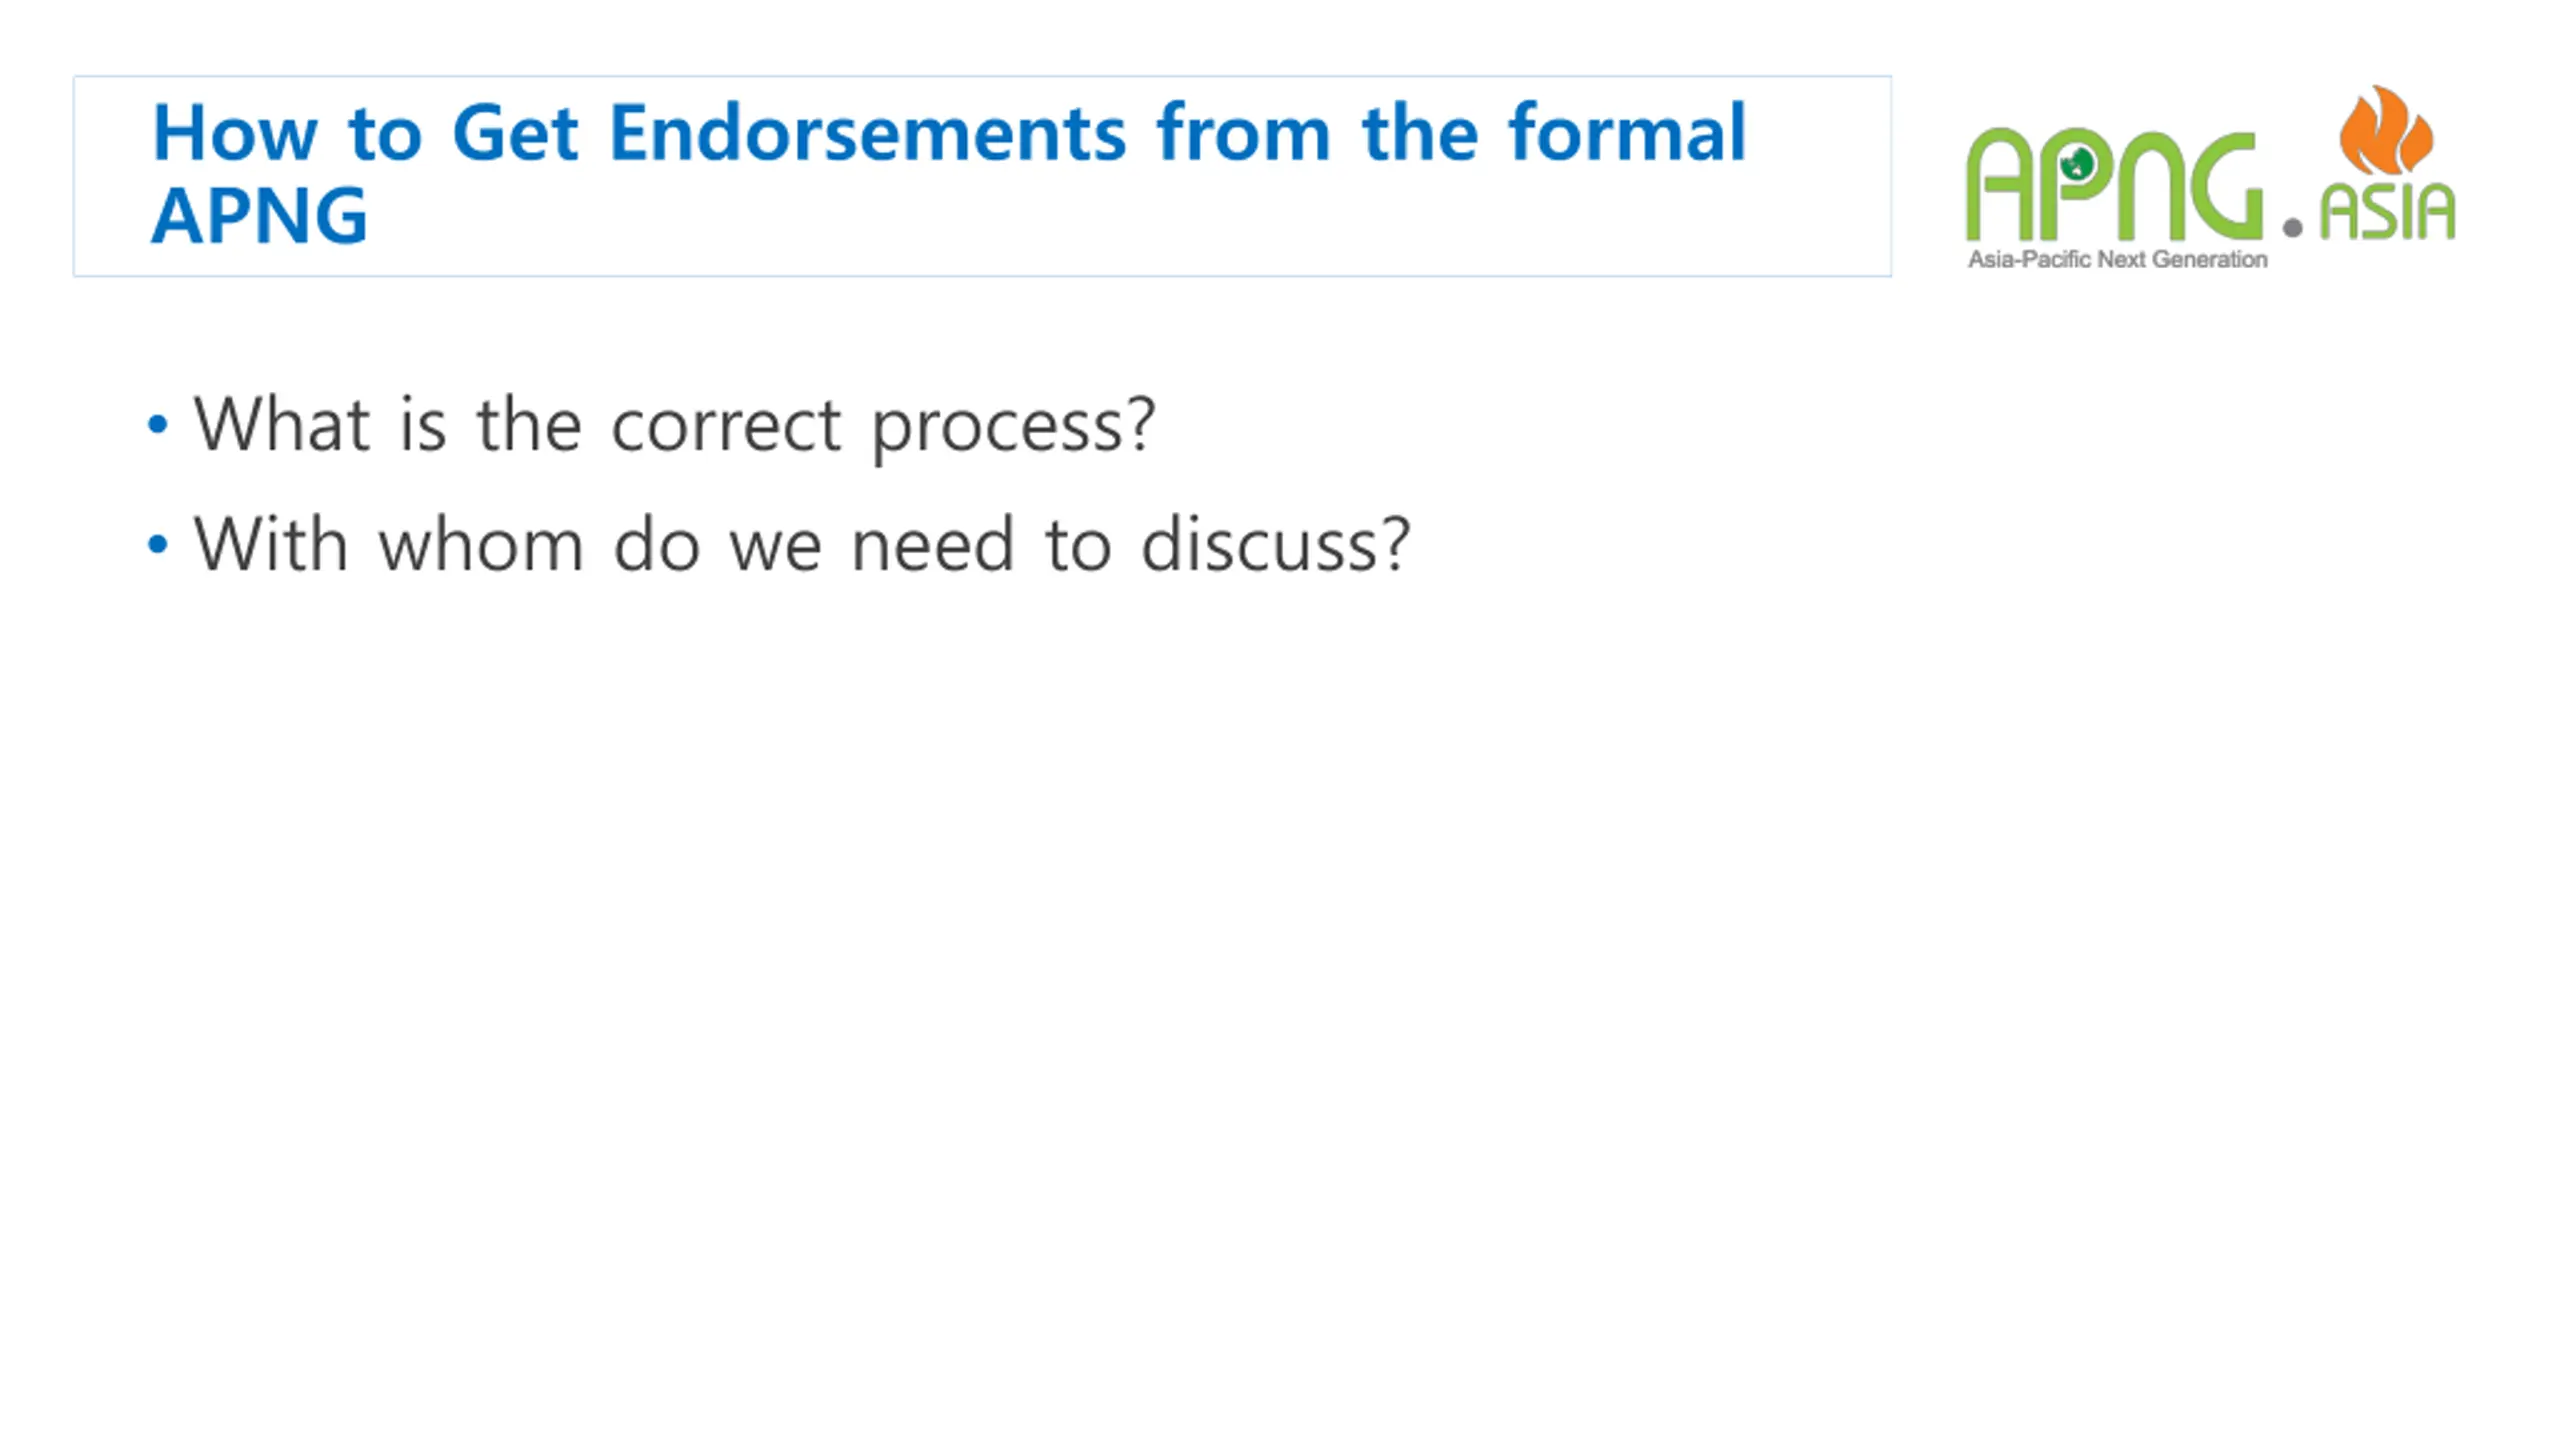Click the word "discuss?" in second bullet
The image size is (2560, 1440).
pos(1276,544)
